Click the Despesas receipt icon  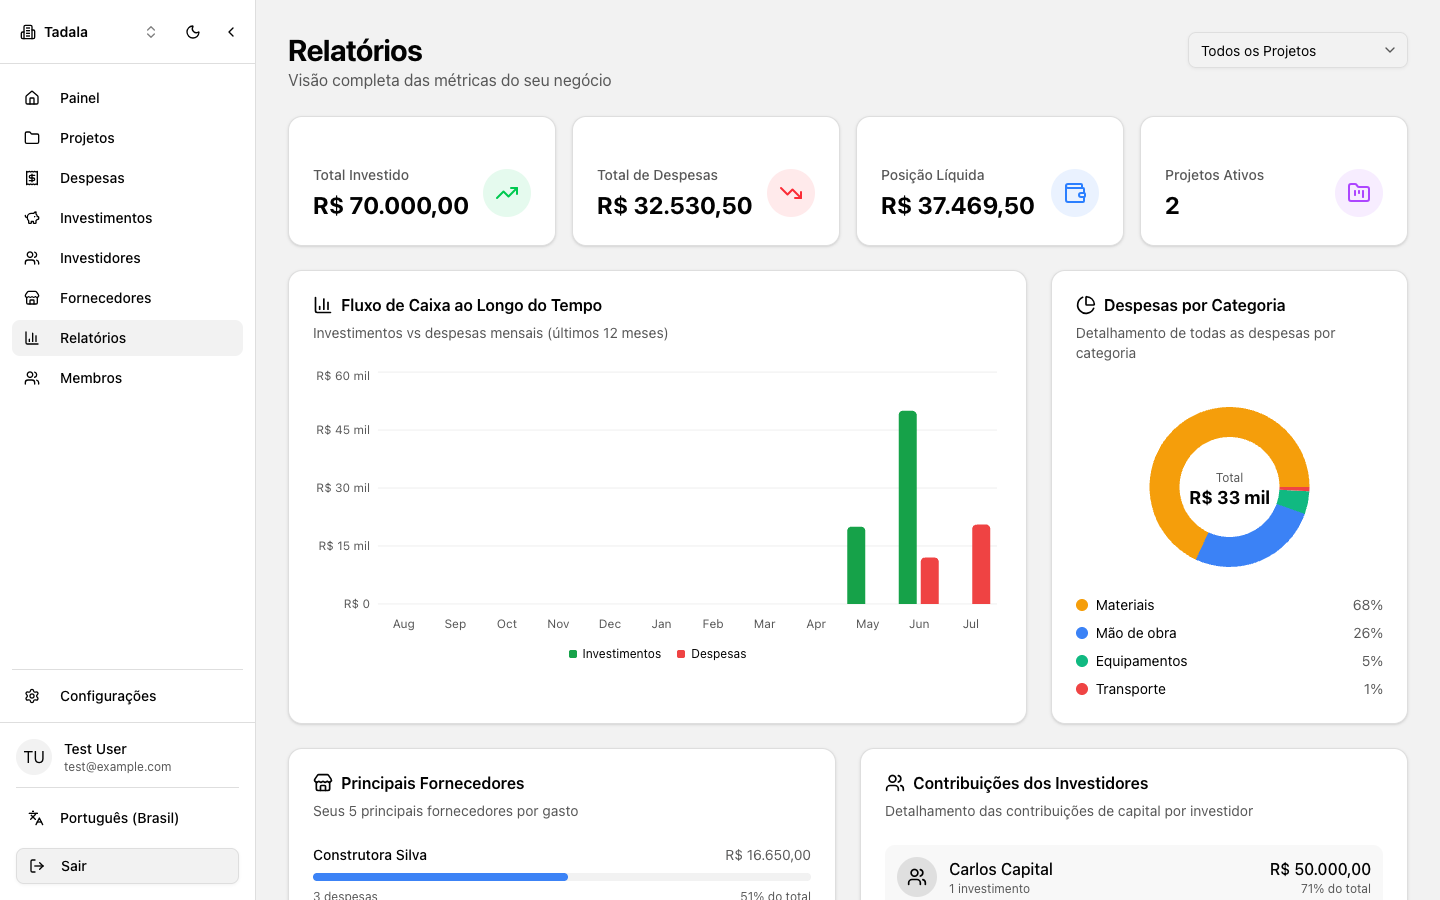[x=32, y=178]
